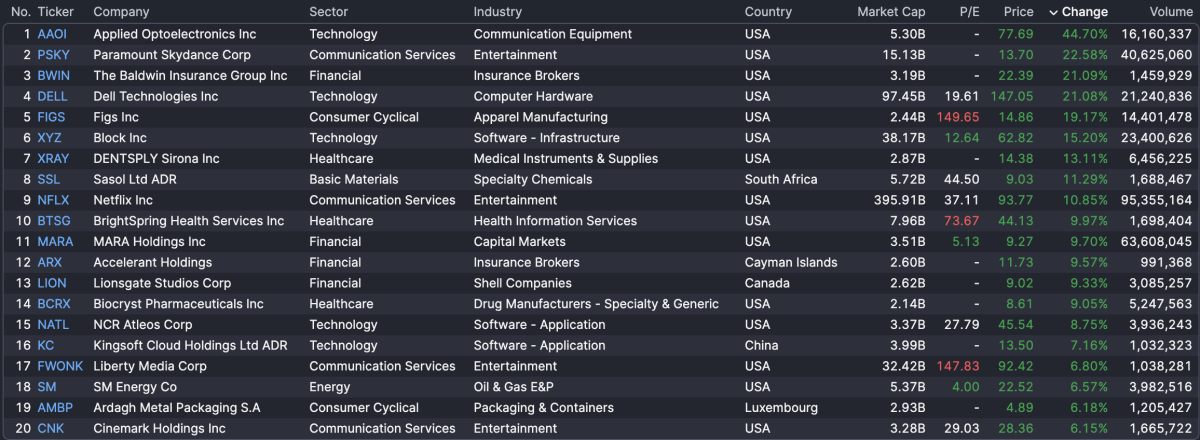Viewport: 1200px width, 440px height.
Task: Select the Paramount Skydance Corp row
Action: coord(172,55)
